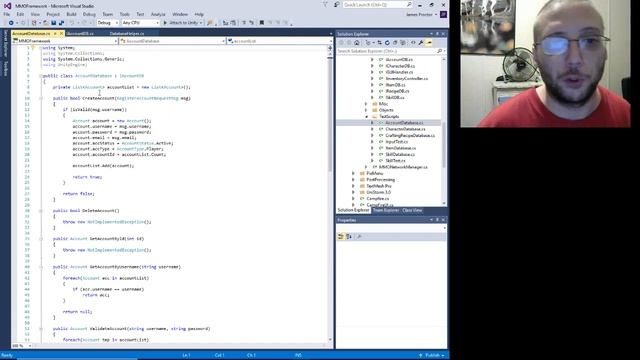640x360 pixels.
Task: Open the Any CPU platform dropdown
Action: [x=140, y=23]
